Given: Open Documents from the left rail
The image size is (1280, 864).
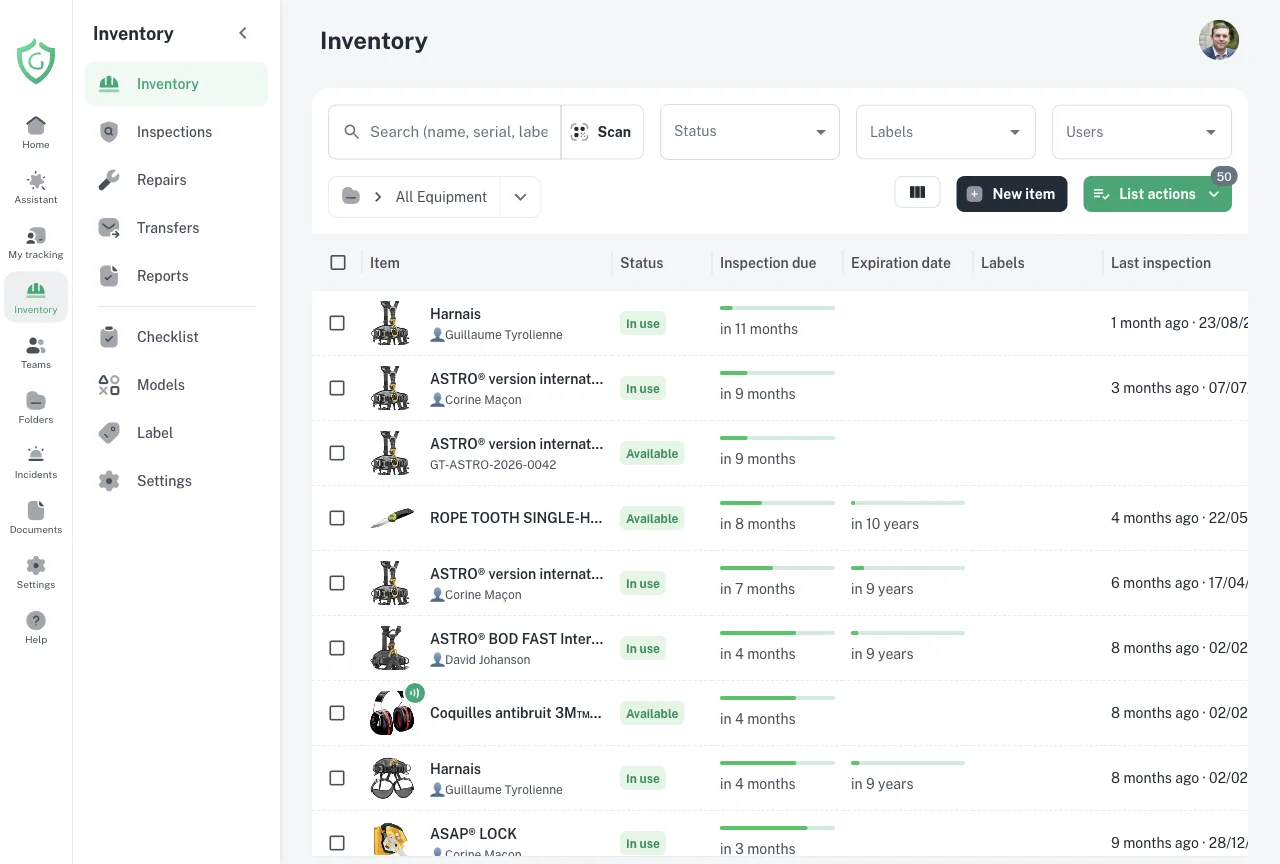Looking at the screenshot, I should 36,517.
